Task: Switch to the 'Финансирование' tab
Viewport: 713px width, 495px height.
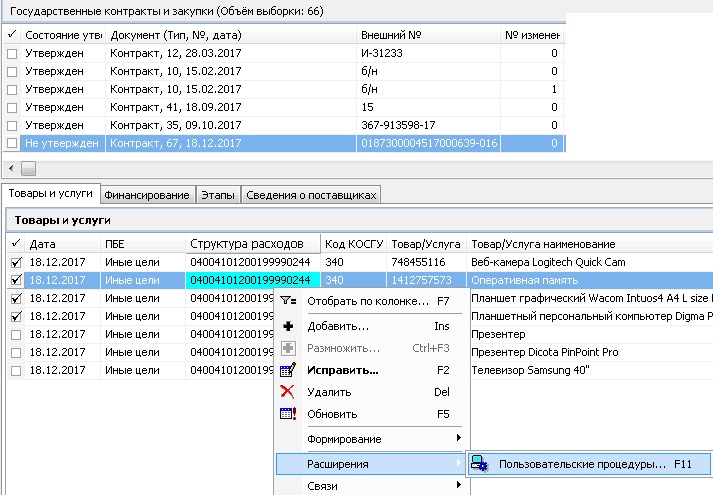Action: coord(146,194)
